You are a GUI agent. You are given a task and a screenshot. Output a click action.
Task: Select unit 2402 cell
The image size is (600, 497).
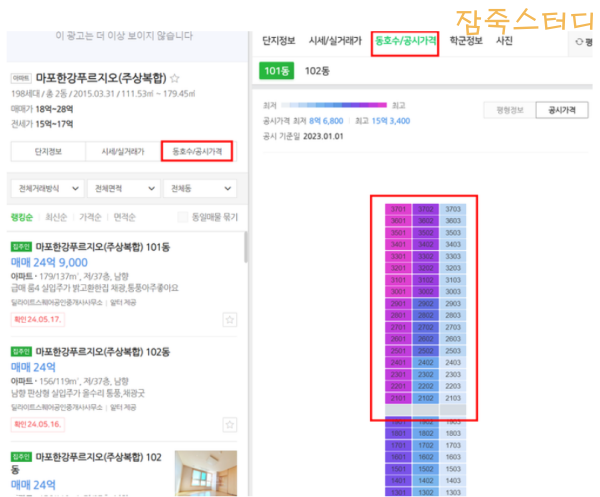pyautogui.click(x=426, y=362)
